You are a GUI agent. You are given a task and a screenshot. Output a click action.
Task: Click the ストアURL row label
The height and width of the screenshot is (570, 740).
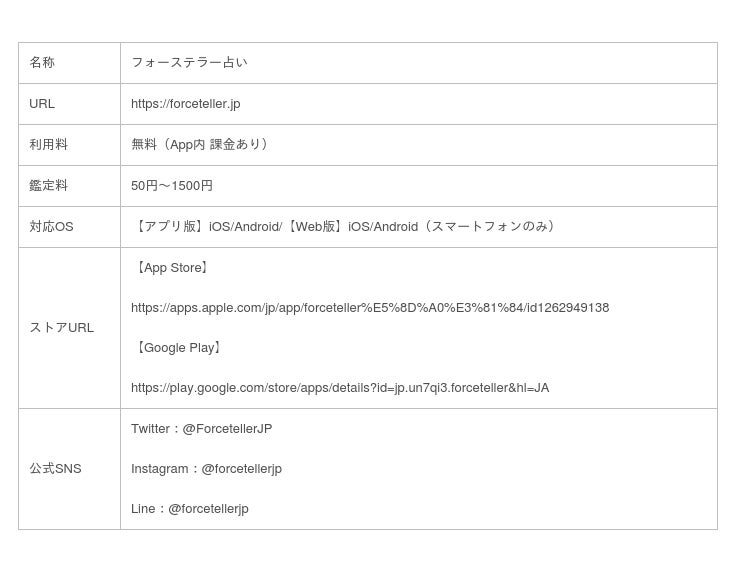click(x=61, y=328)
